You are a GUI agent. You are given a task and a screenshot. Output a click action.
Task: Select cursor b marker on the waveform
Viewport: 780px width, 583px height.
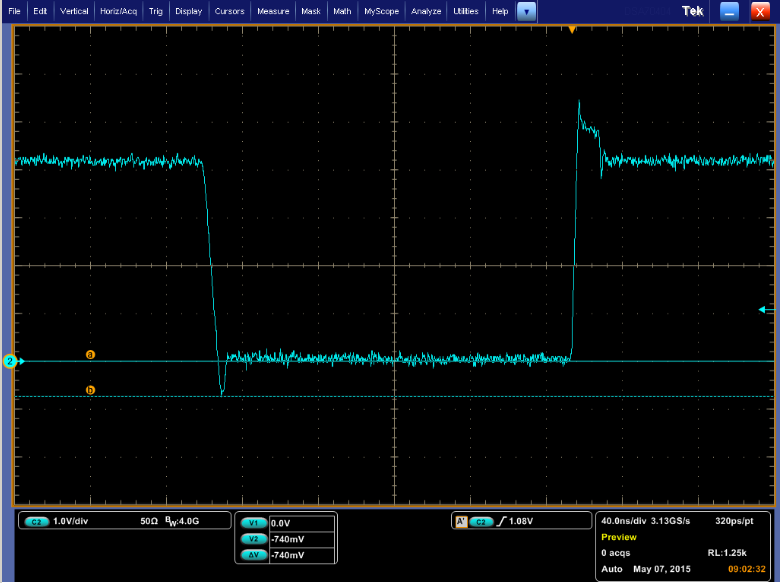pos(90,390)
